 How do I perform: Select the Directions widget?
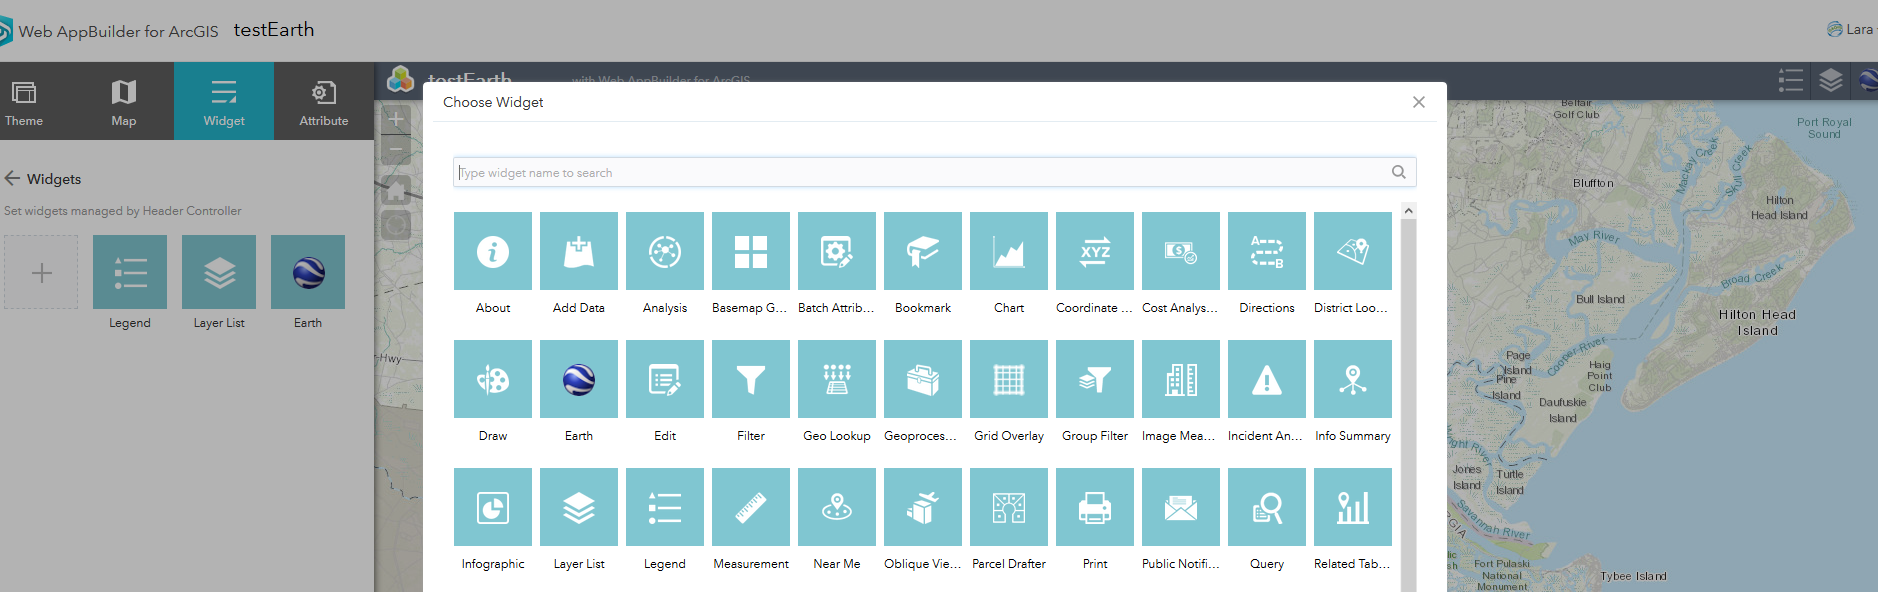(1266, 251)
